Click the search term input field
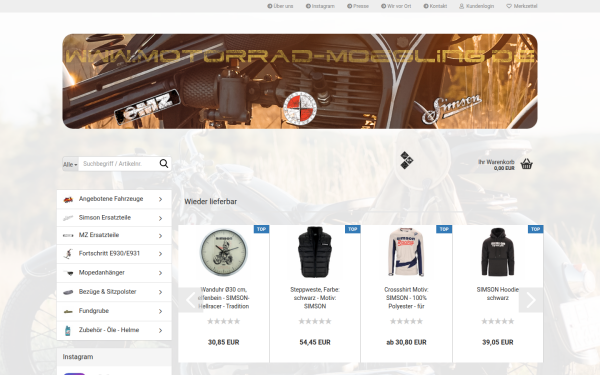Image resolution: width=600 pixels, height=375 pixels. tap(119, 164)
